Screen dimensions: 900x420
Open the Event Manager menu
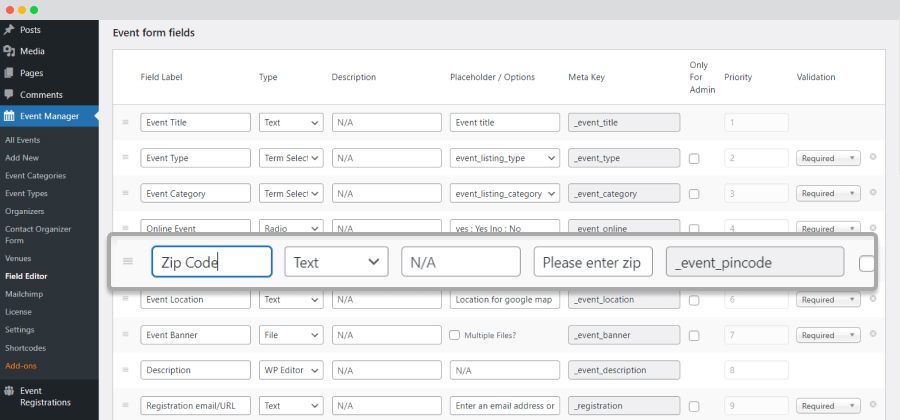49,116
